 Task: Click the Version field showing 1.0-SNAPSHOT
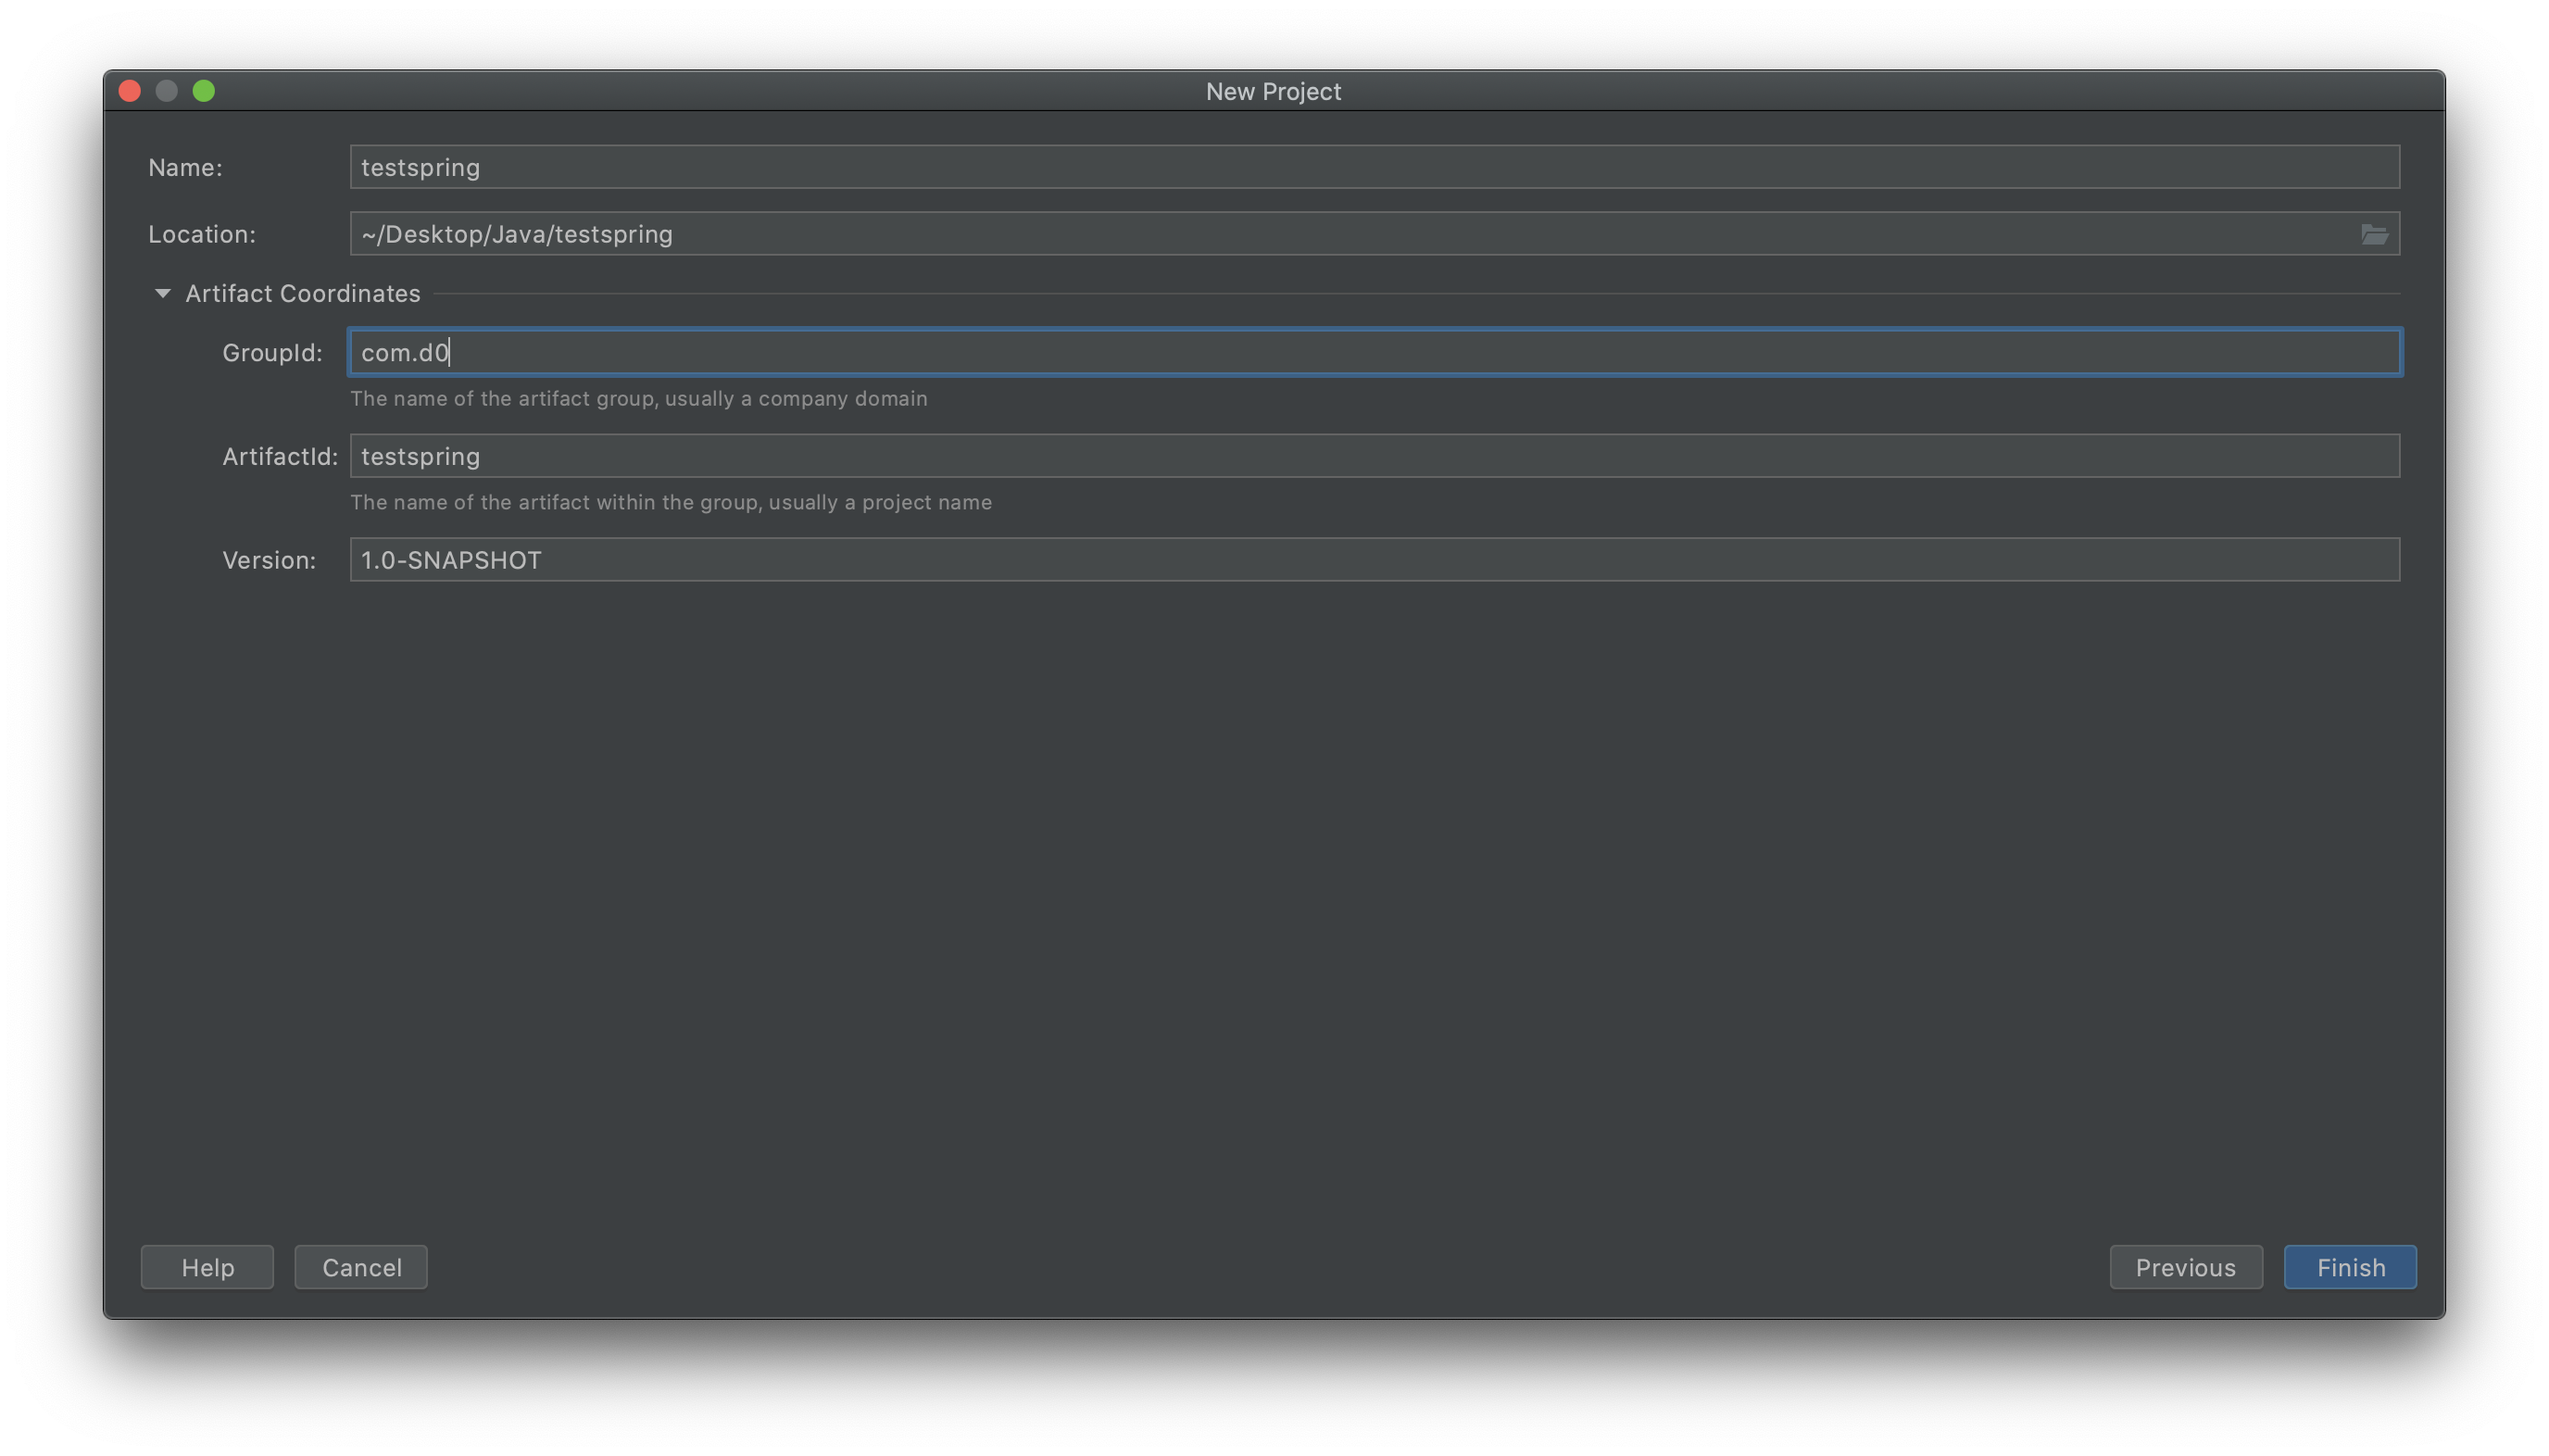[1373, 560]
